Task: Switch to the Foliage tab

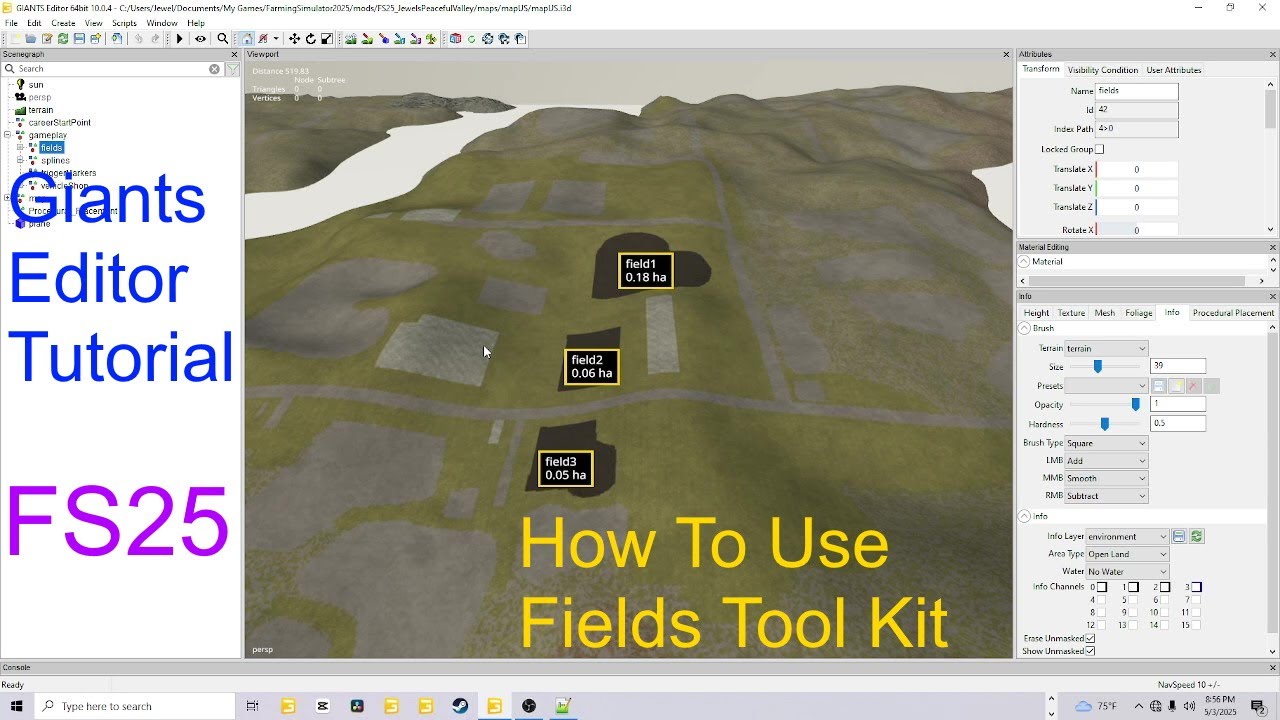Action: click(1138, 313)
